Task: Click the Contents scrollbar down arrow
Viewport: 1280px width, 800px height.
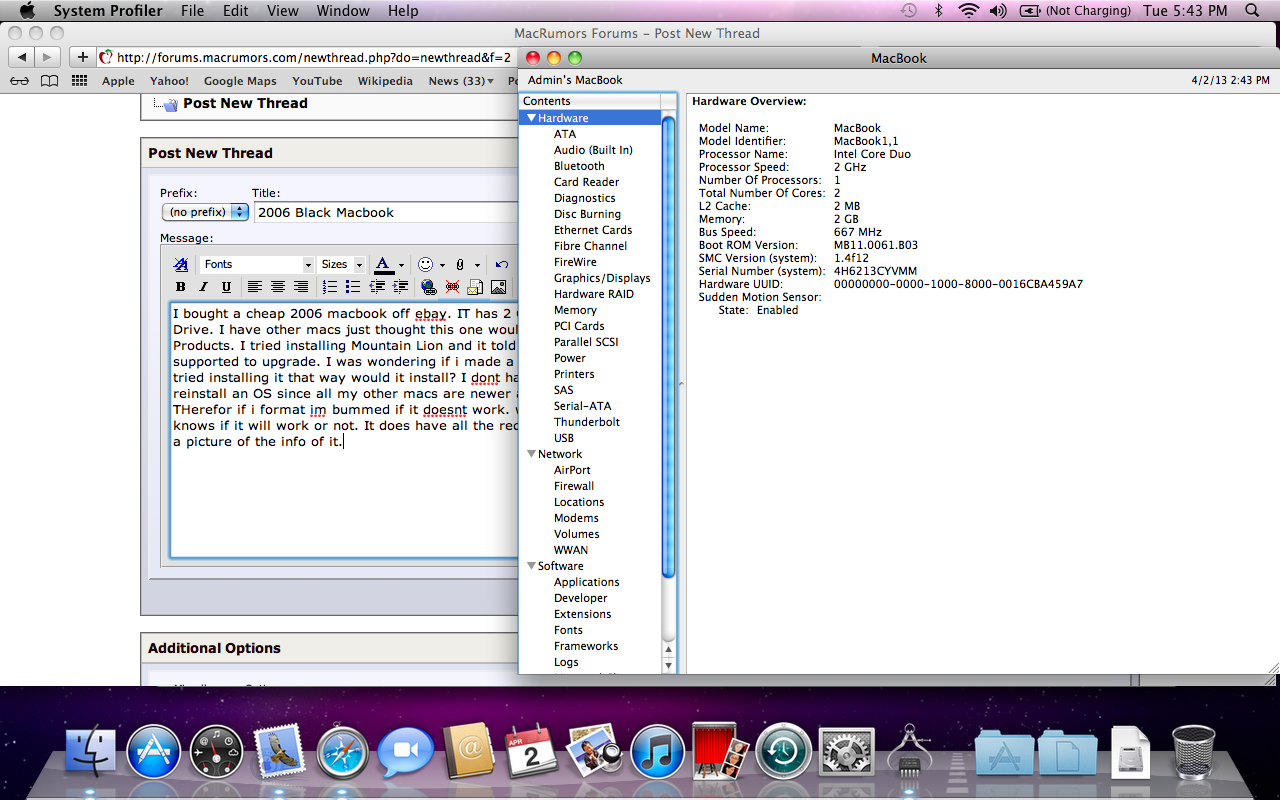Action: [669, 665]
